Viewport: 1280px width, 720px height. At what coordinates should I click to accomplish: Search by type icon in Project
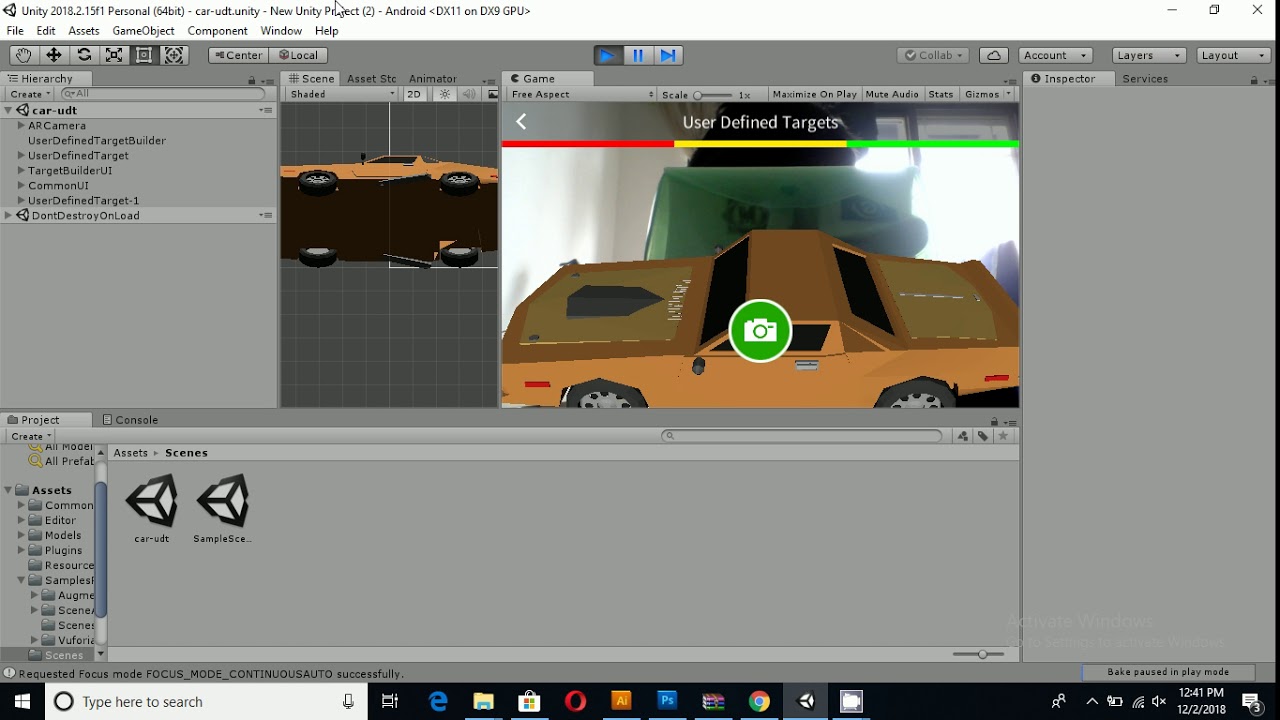point(963,436)
